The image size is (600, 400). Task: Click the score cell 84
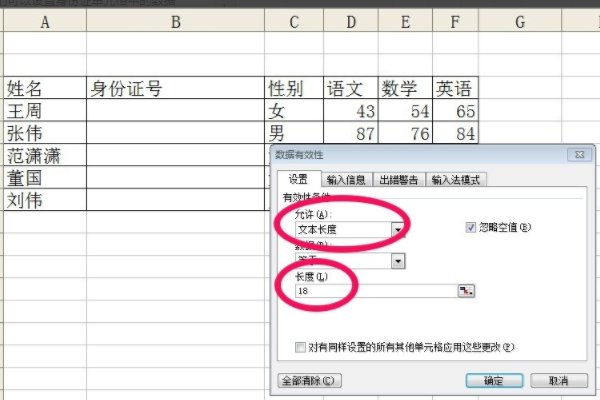tap(455, 133)
